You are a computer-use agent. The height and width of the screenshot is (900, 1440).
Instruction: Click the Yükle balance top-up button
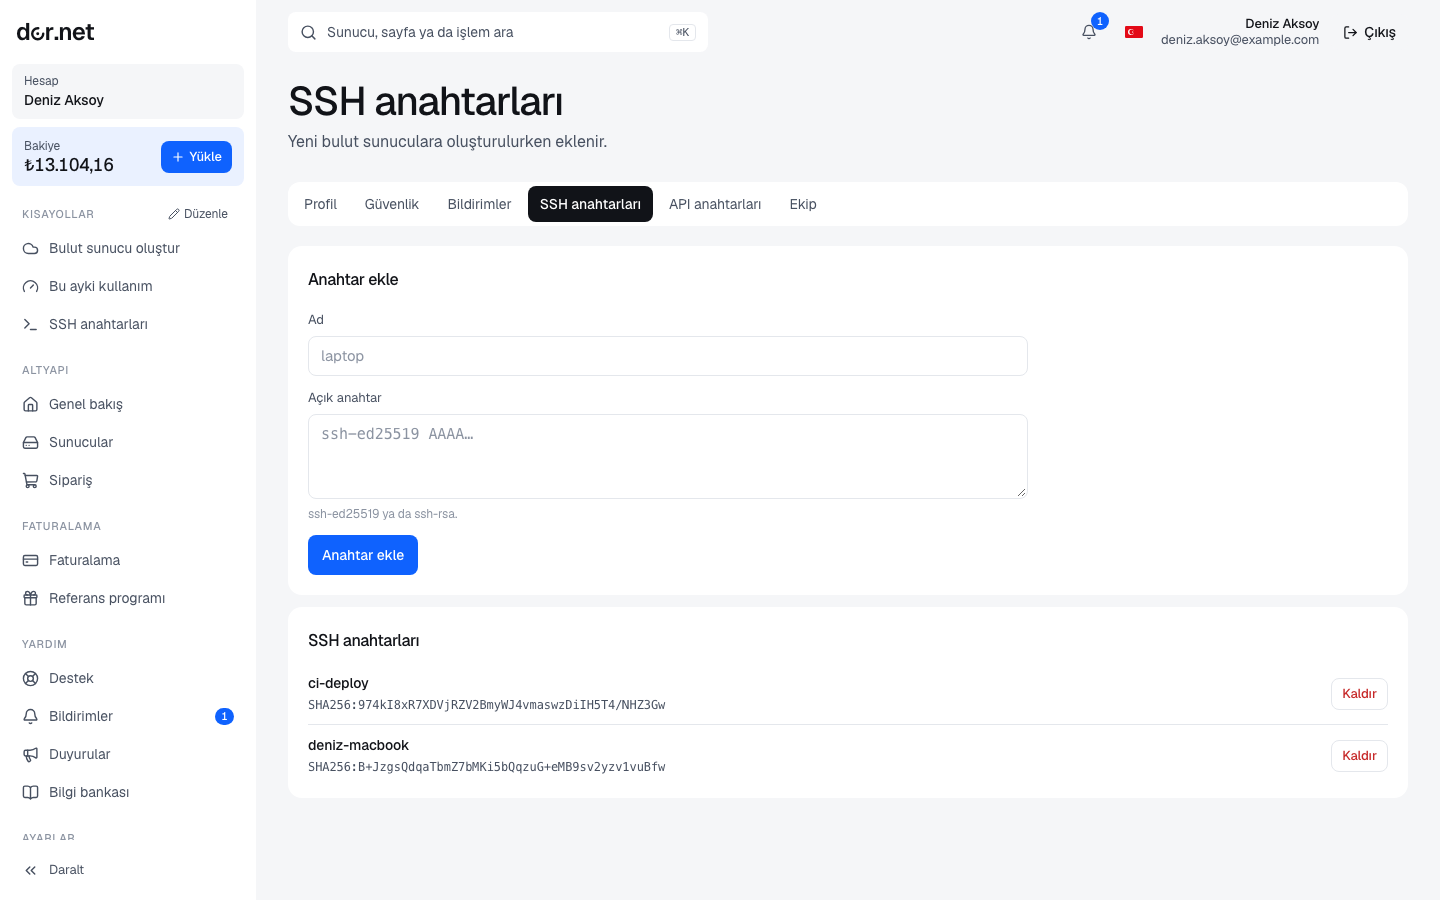(x=196, y=157)
